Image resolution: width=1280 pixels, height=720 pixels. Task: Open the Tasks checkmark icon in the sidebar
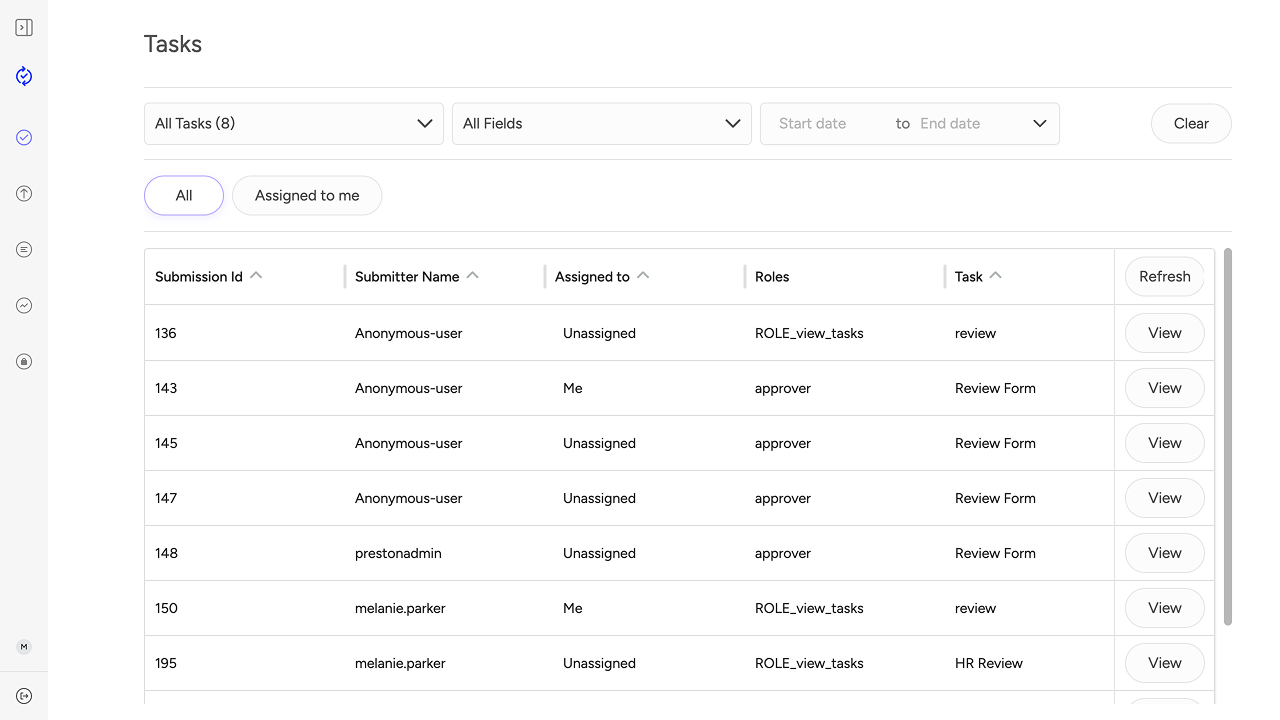coord(24,138)
